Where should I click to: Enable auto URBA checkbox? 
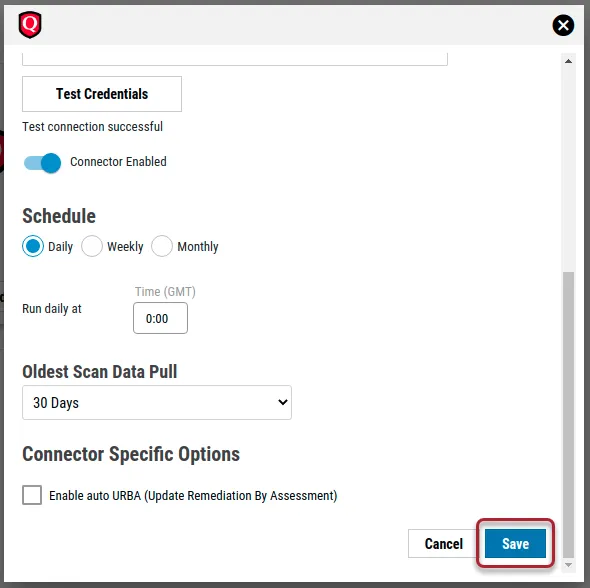coord(32,495)
